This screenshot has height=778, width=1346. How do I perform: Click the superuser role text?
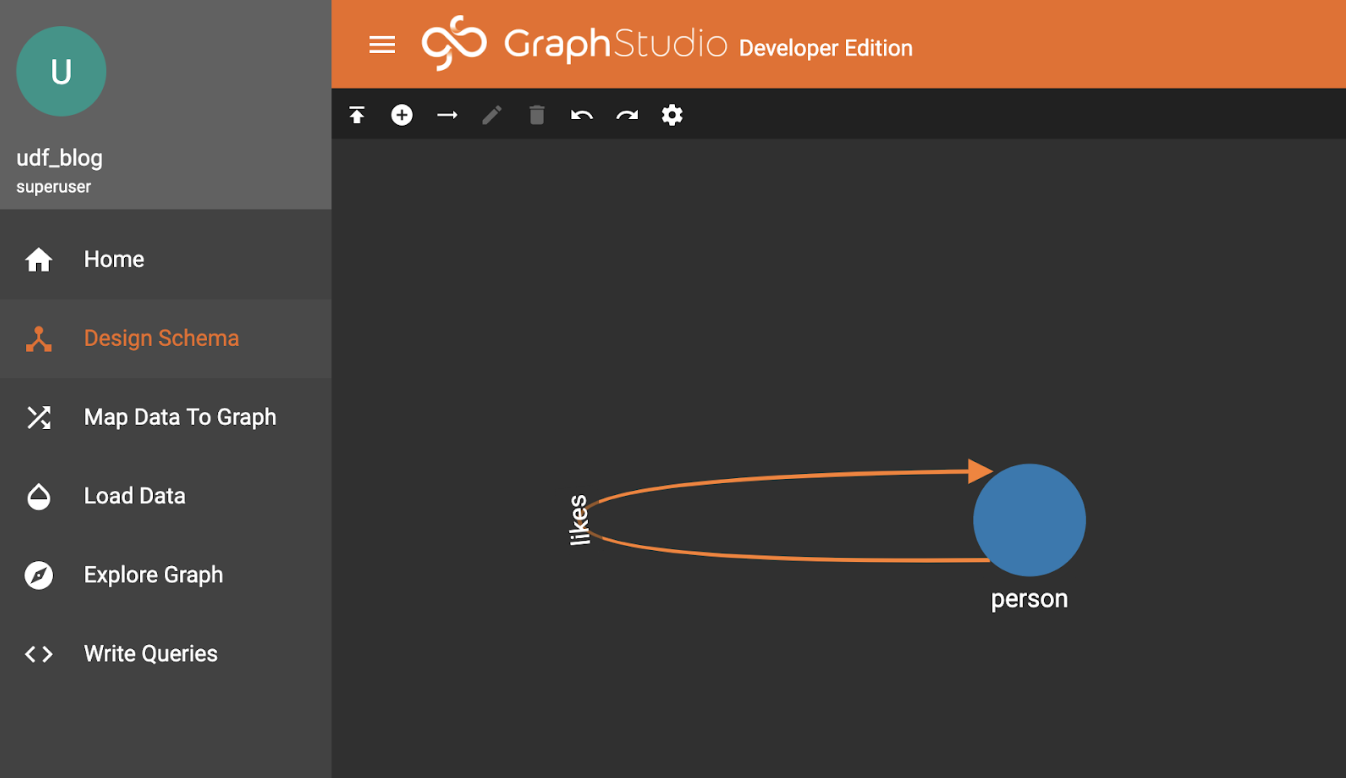53,187
